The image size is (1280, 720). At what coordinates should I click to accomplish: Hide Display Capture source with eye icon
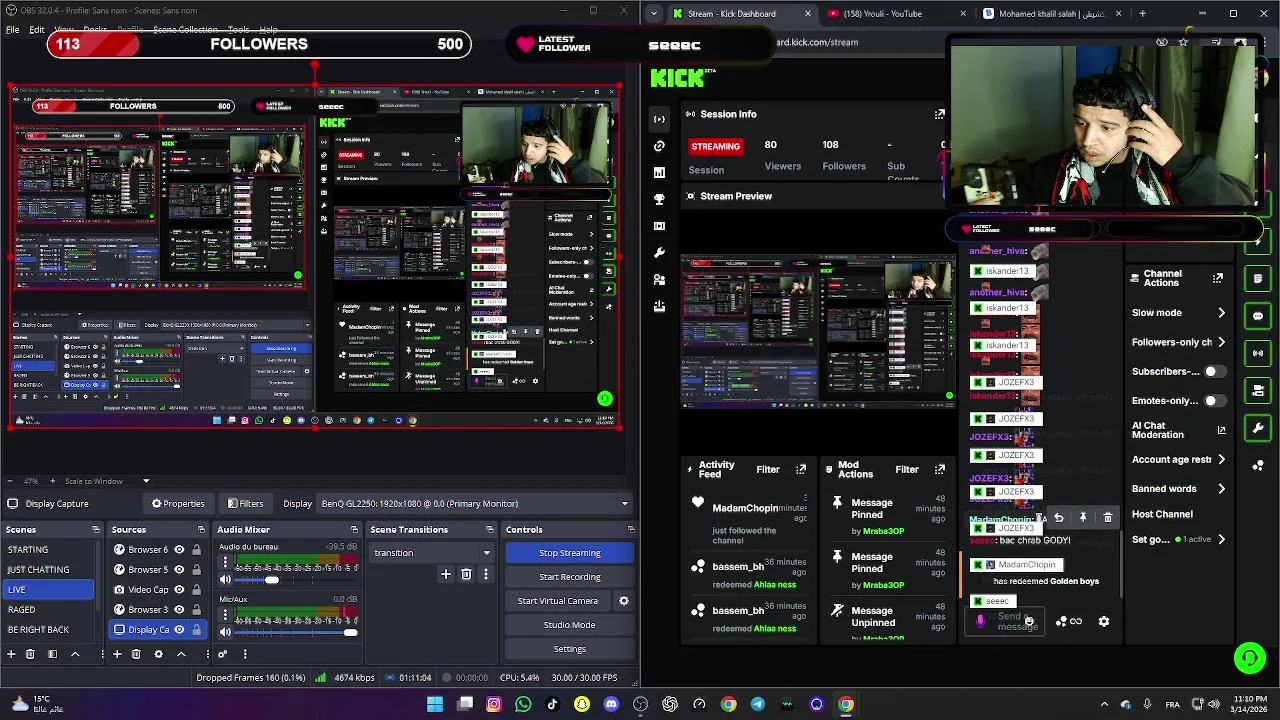pyautogui.click(x=180, y=629)
